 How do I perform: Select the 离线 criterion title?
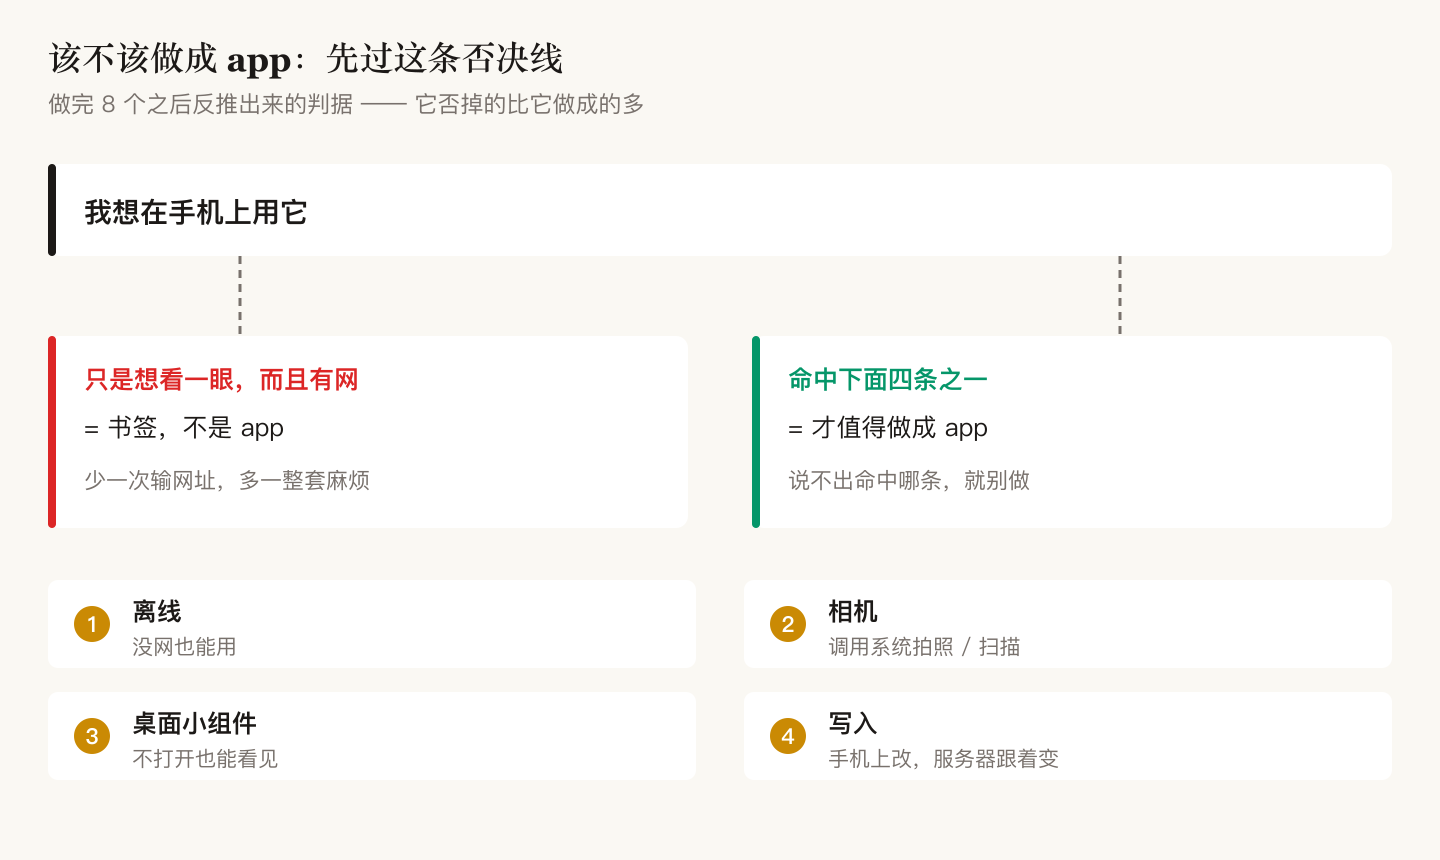click(x=157, y=611)
